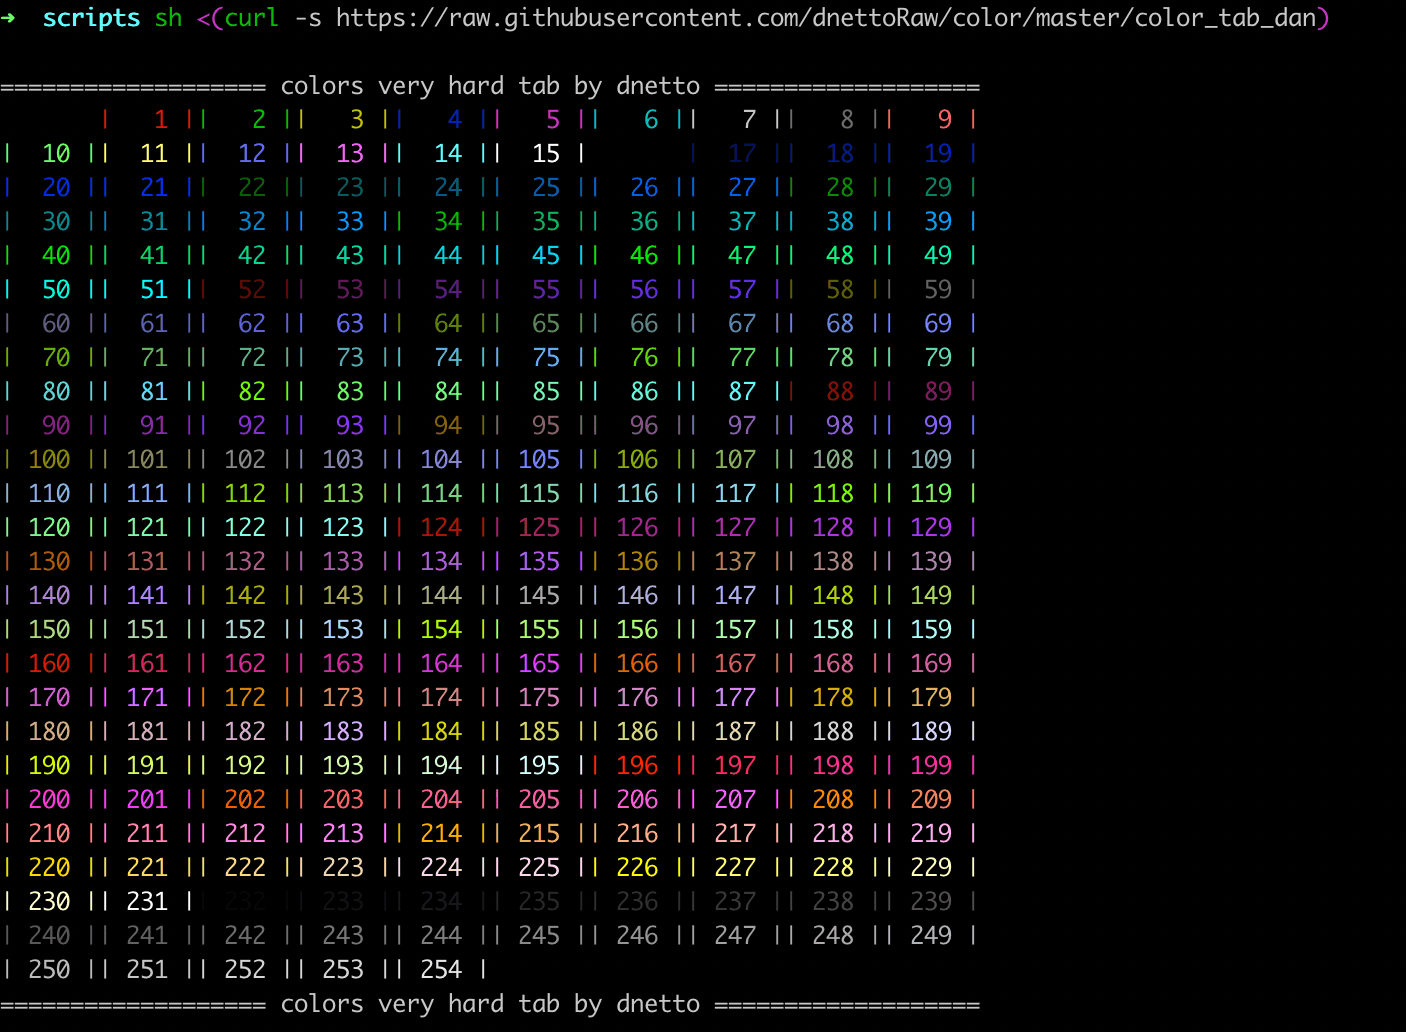Select the white color number 7
Image resolution: width=1406 pixels, height=1032 pixels.
(749, 120)
